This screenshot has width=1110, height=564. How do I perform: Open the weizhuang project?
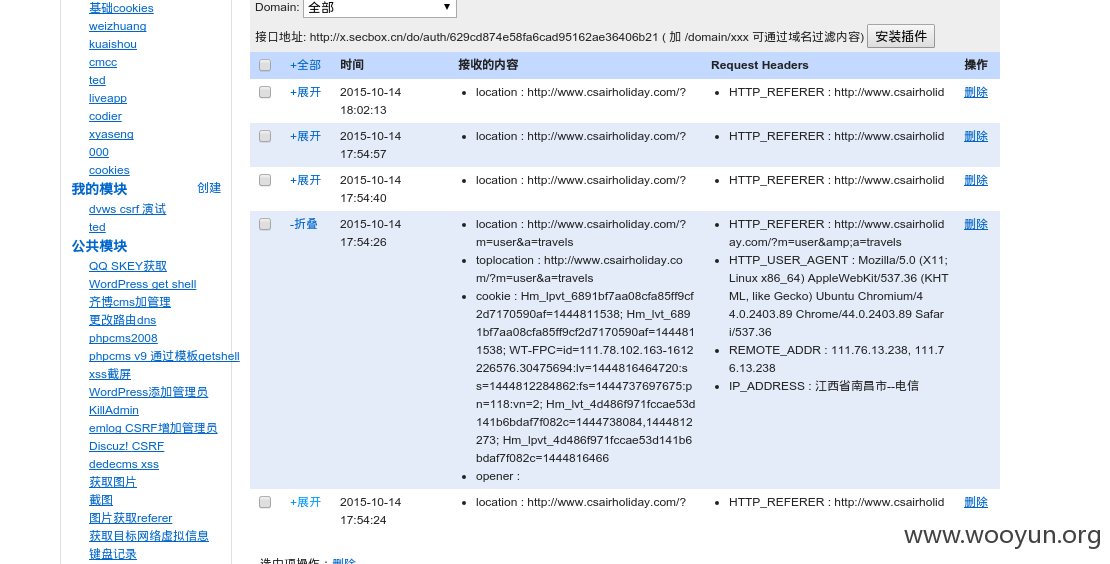click(x=118, y=26)
